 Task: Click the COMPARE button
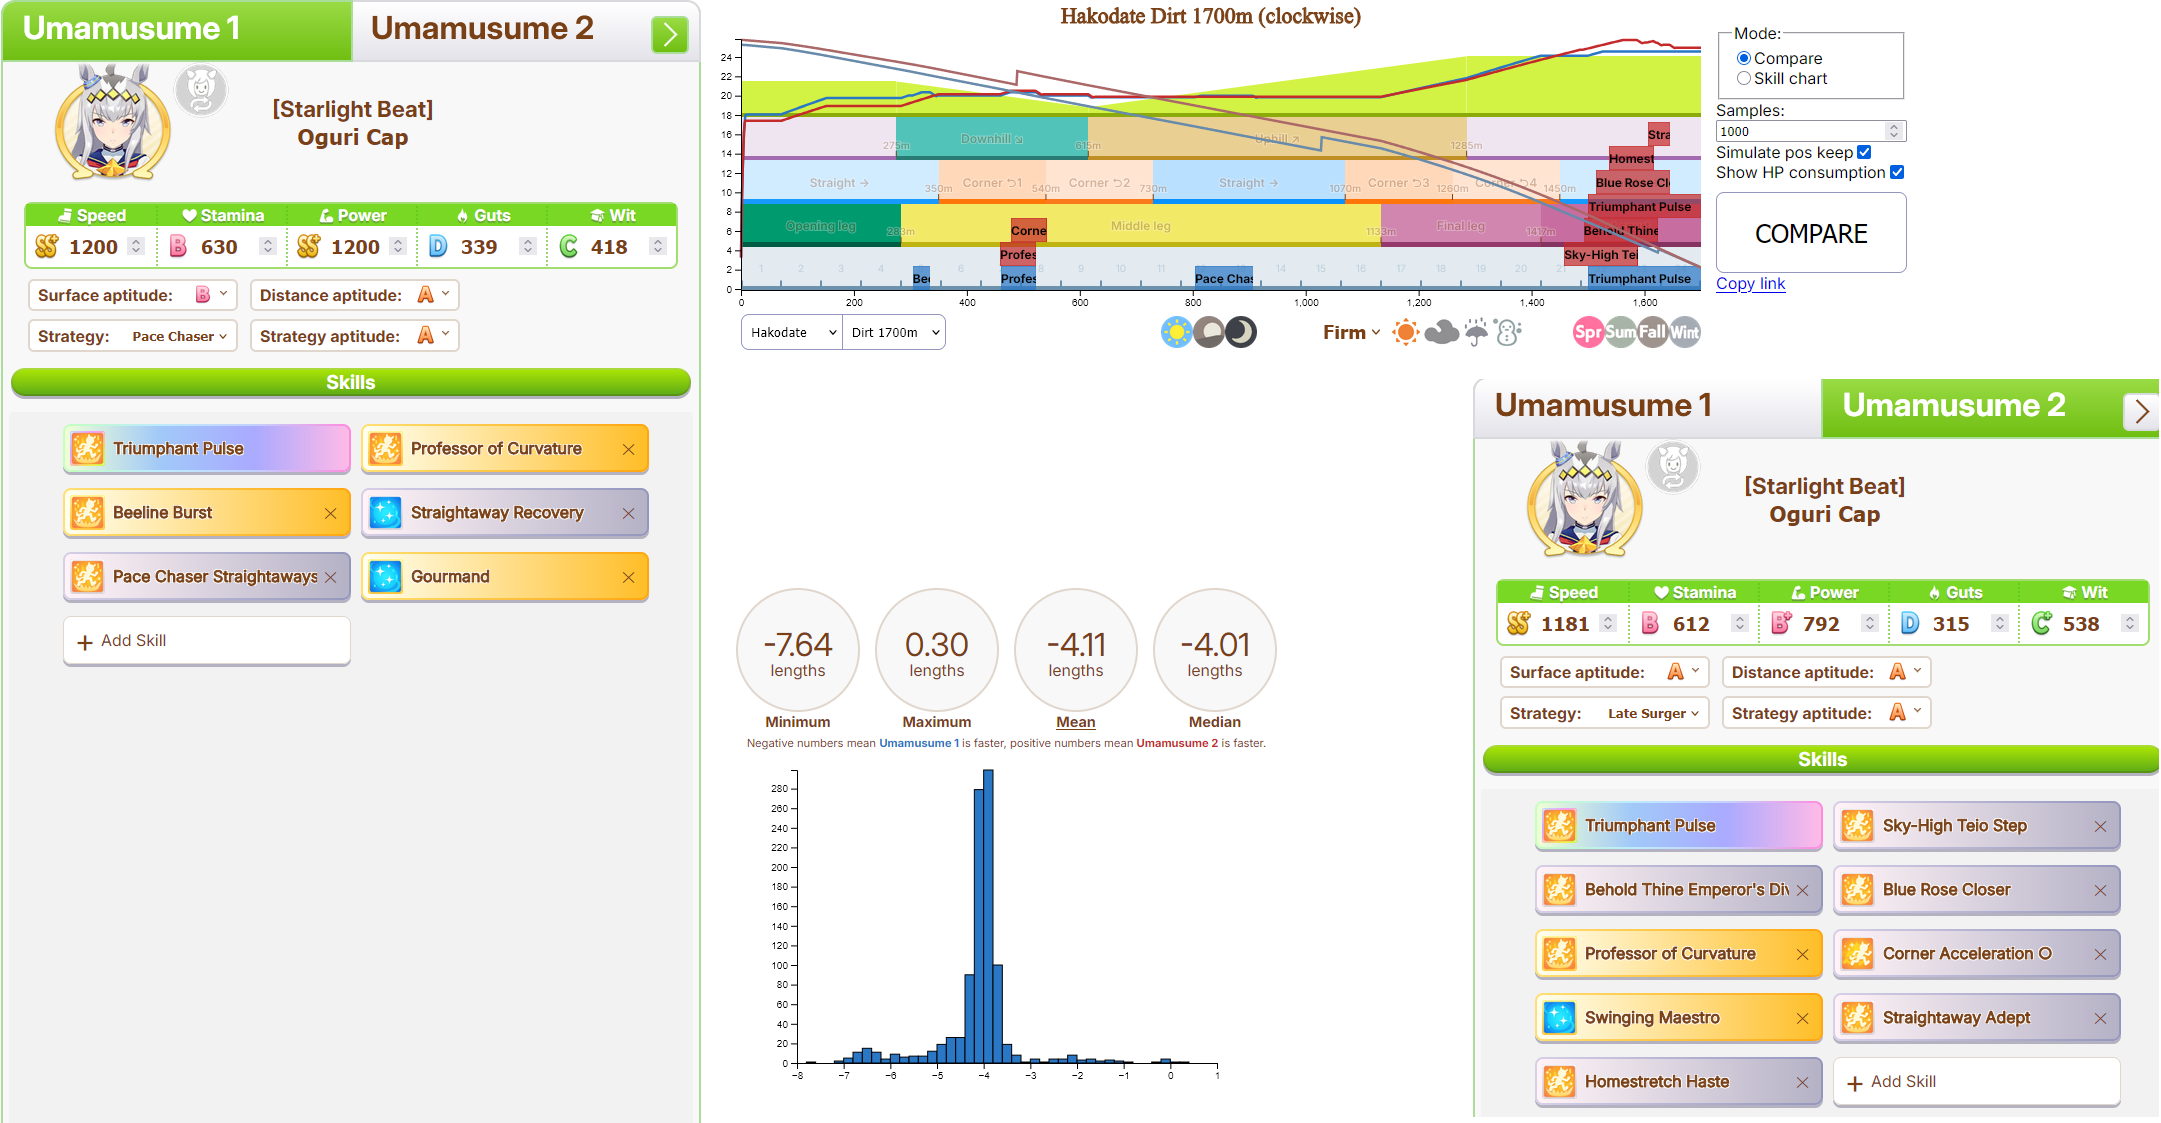(x=1811, y=233)
